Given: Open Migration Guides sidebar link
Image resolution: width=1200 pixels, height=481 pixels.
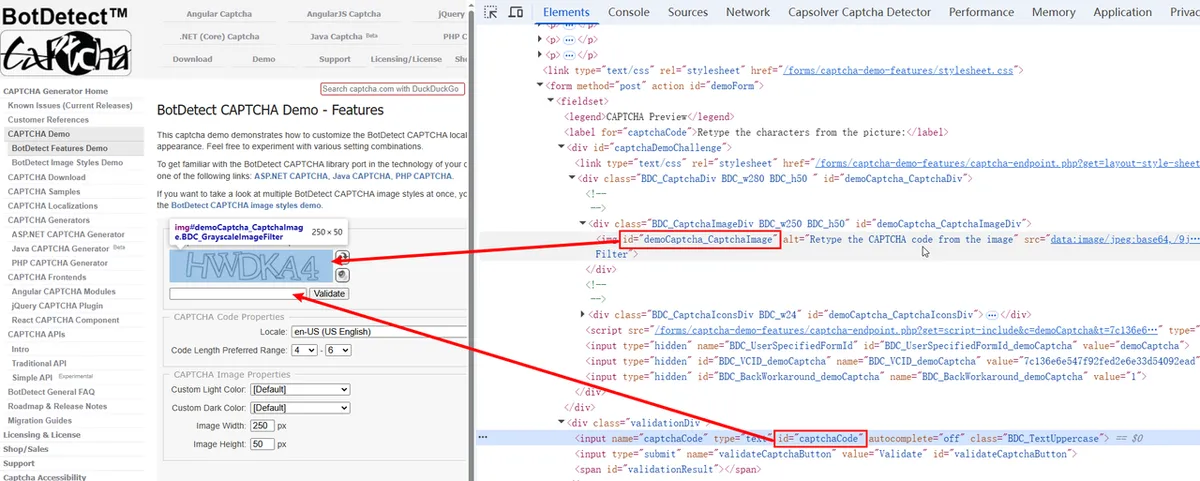Looking at the screenshot, I should 39,421.
